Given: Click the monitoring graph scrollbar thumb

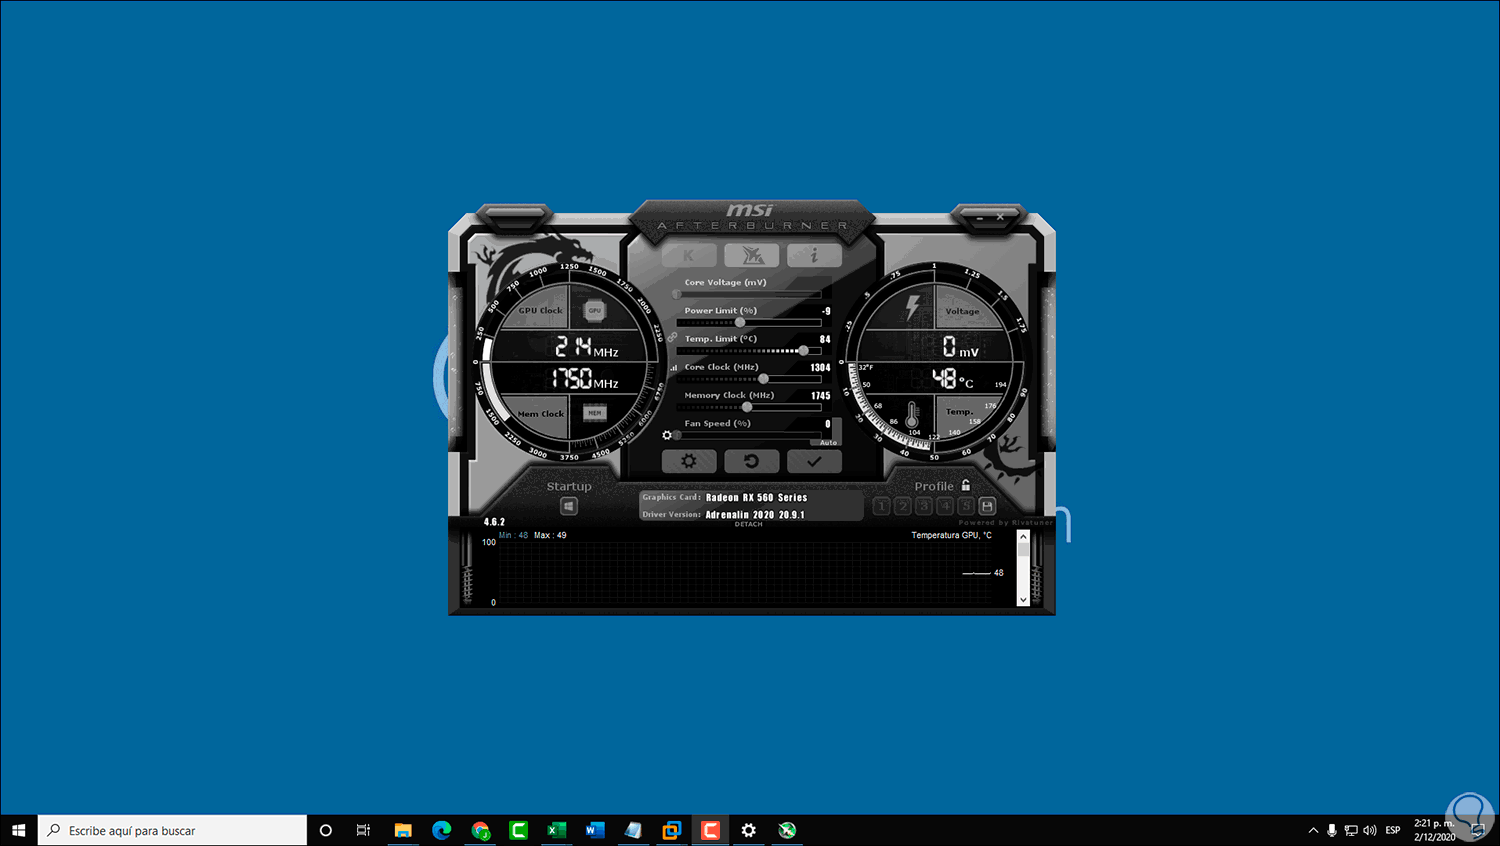Looking at the screenshot, I should (x=1023, y=550).
